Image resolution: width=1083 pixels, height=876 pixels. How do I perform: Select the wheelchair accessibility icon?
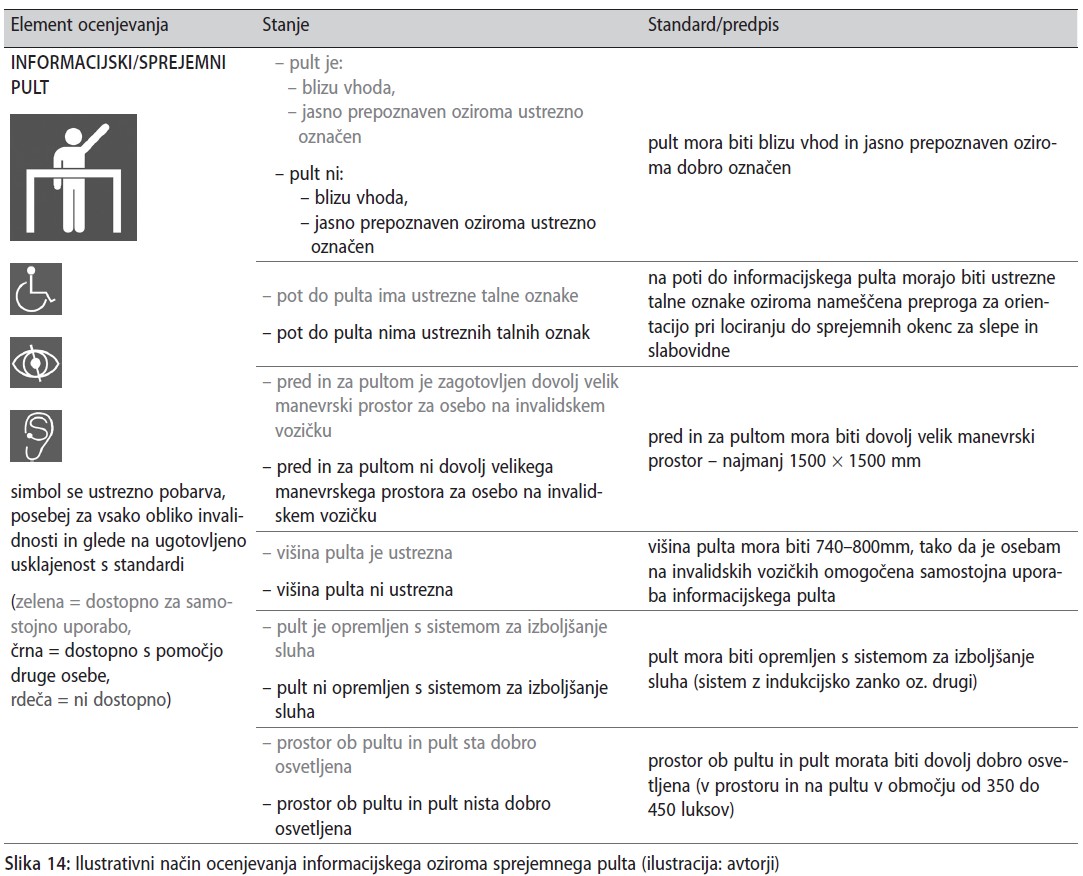(x=36, y=289)
